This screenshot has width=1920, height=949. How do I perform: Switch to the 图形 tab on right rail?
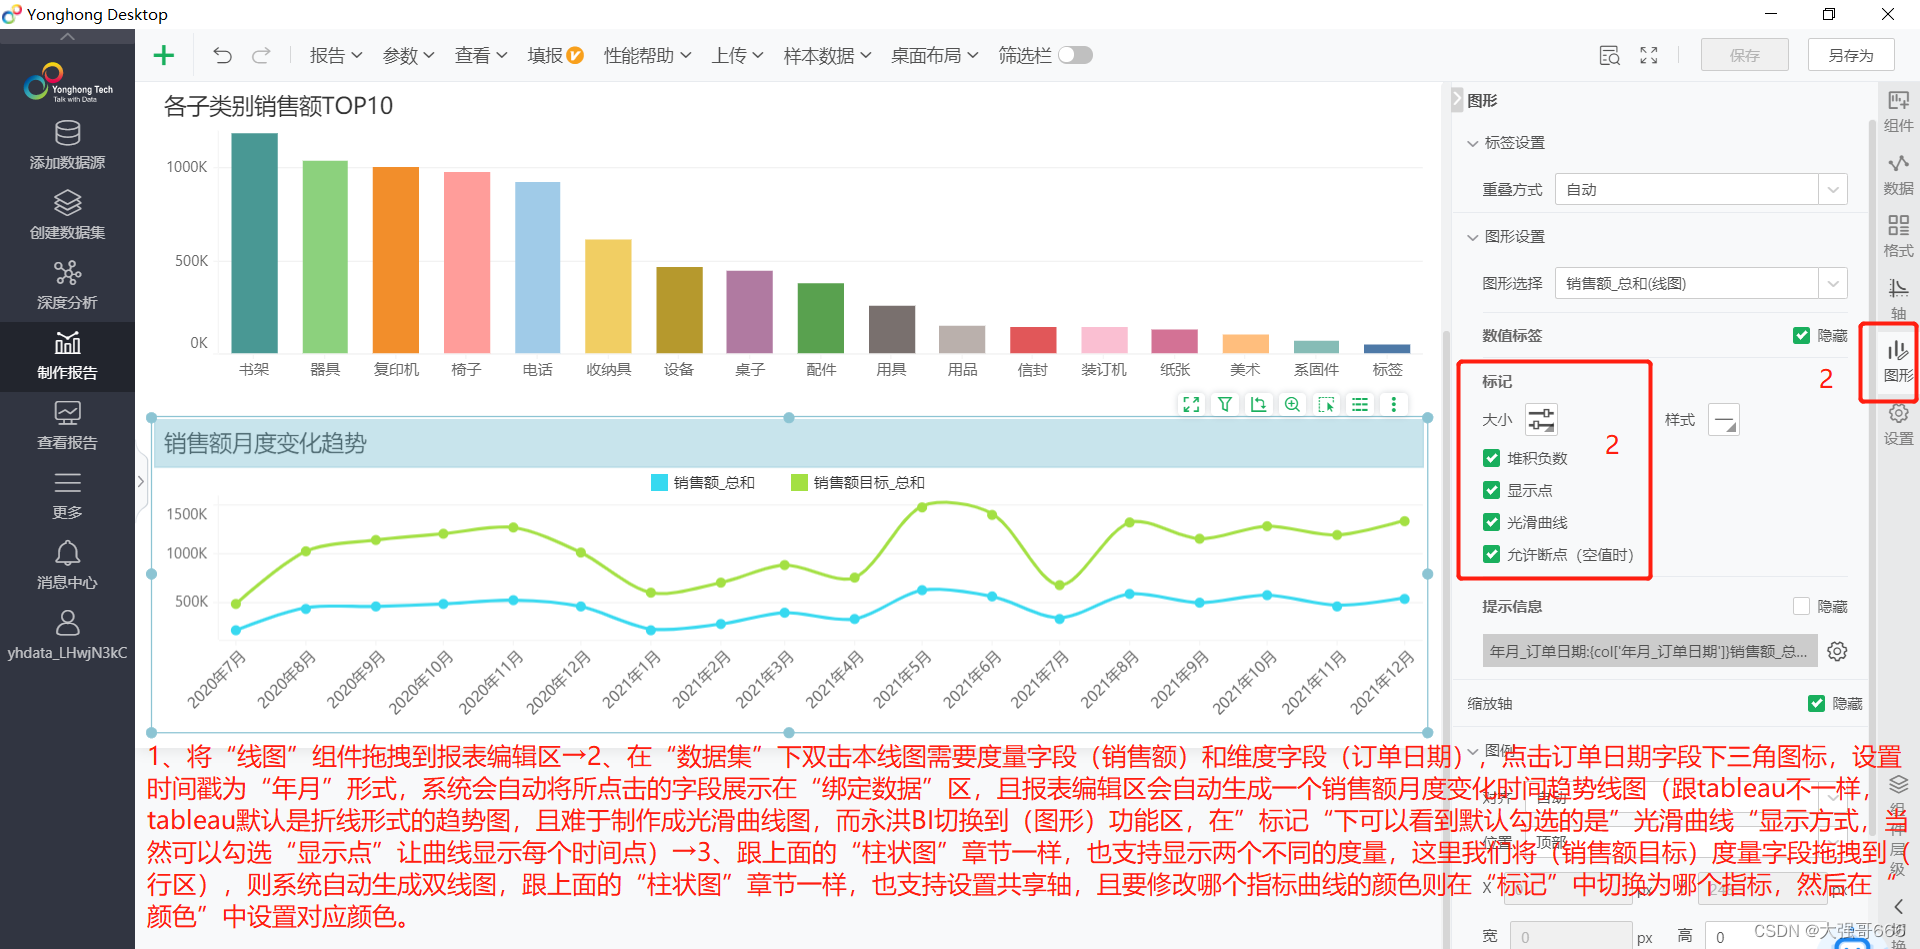[x=1898, y=361]
